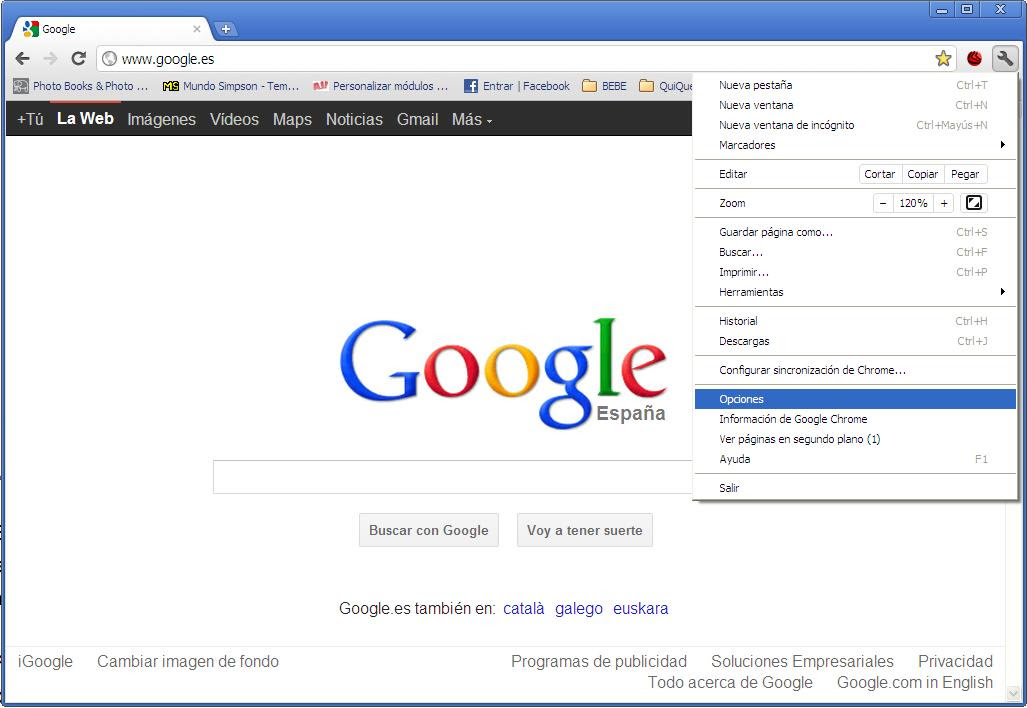Reload the page with refresh icon

pos(79,58)
